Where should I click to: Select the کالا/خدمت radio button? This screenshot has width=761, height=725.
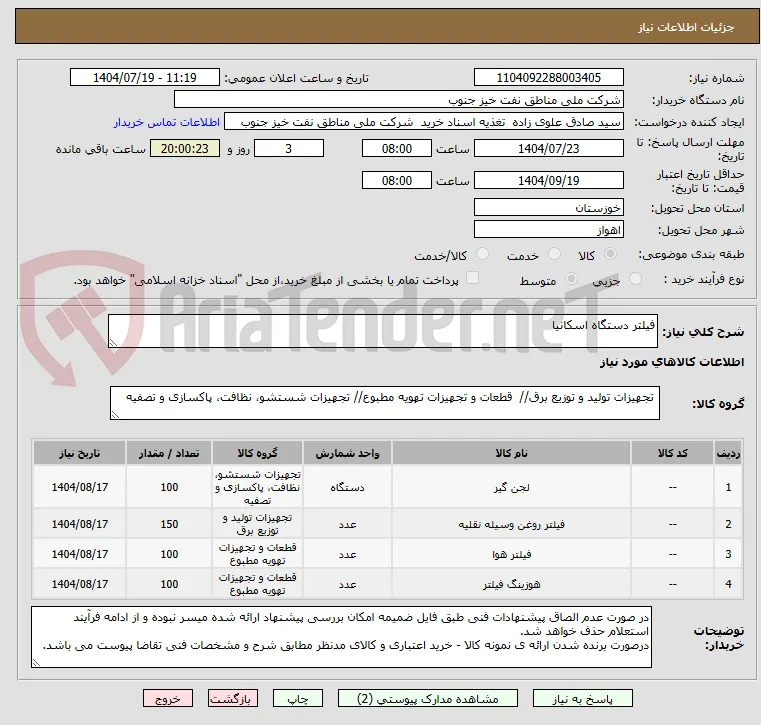(482, 254)
